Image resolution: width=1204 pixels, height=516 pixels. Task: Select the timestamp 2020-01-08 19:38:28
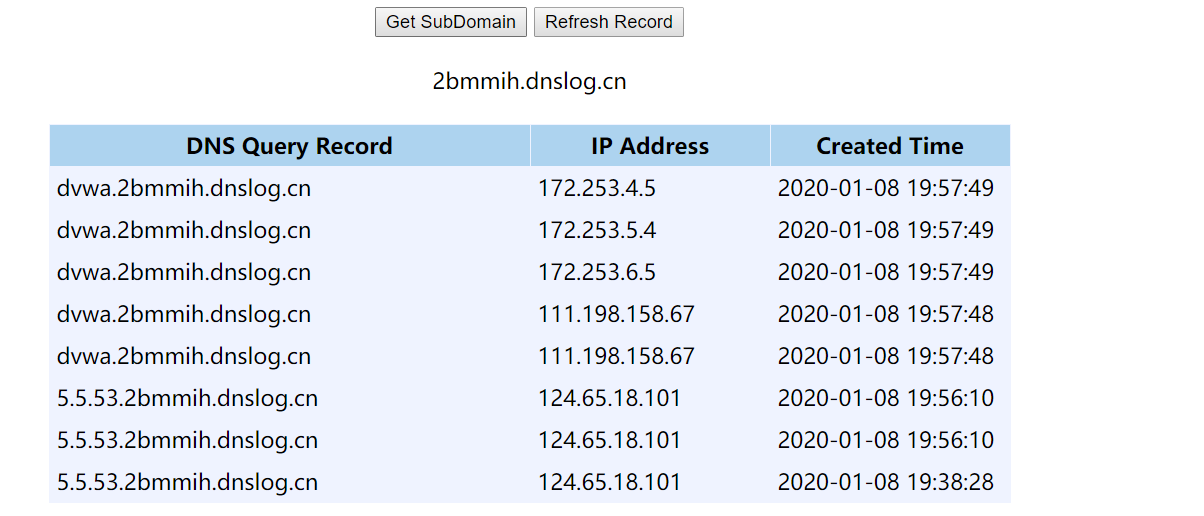click(886, 482)
